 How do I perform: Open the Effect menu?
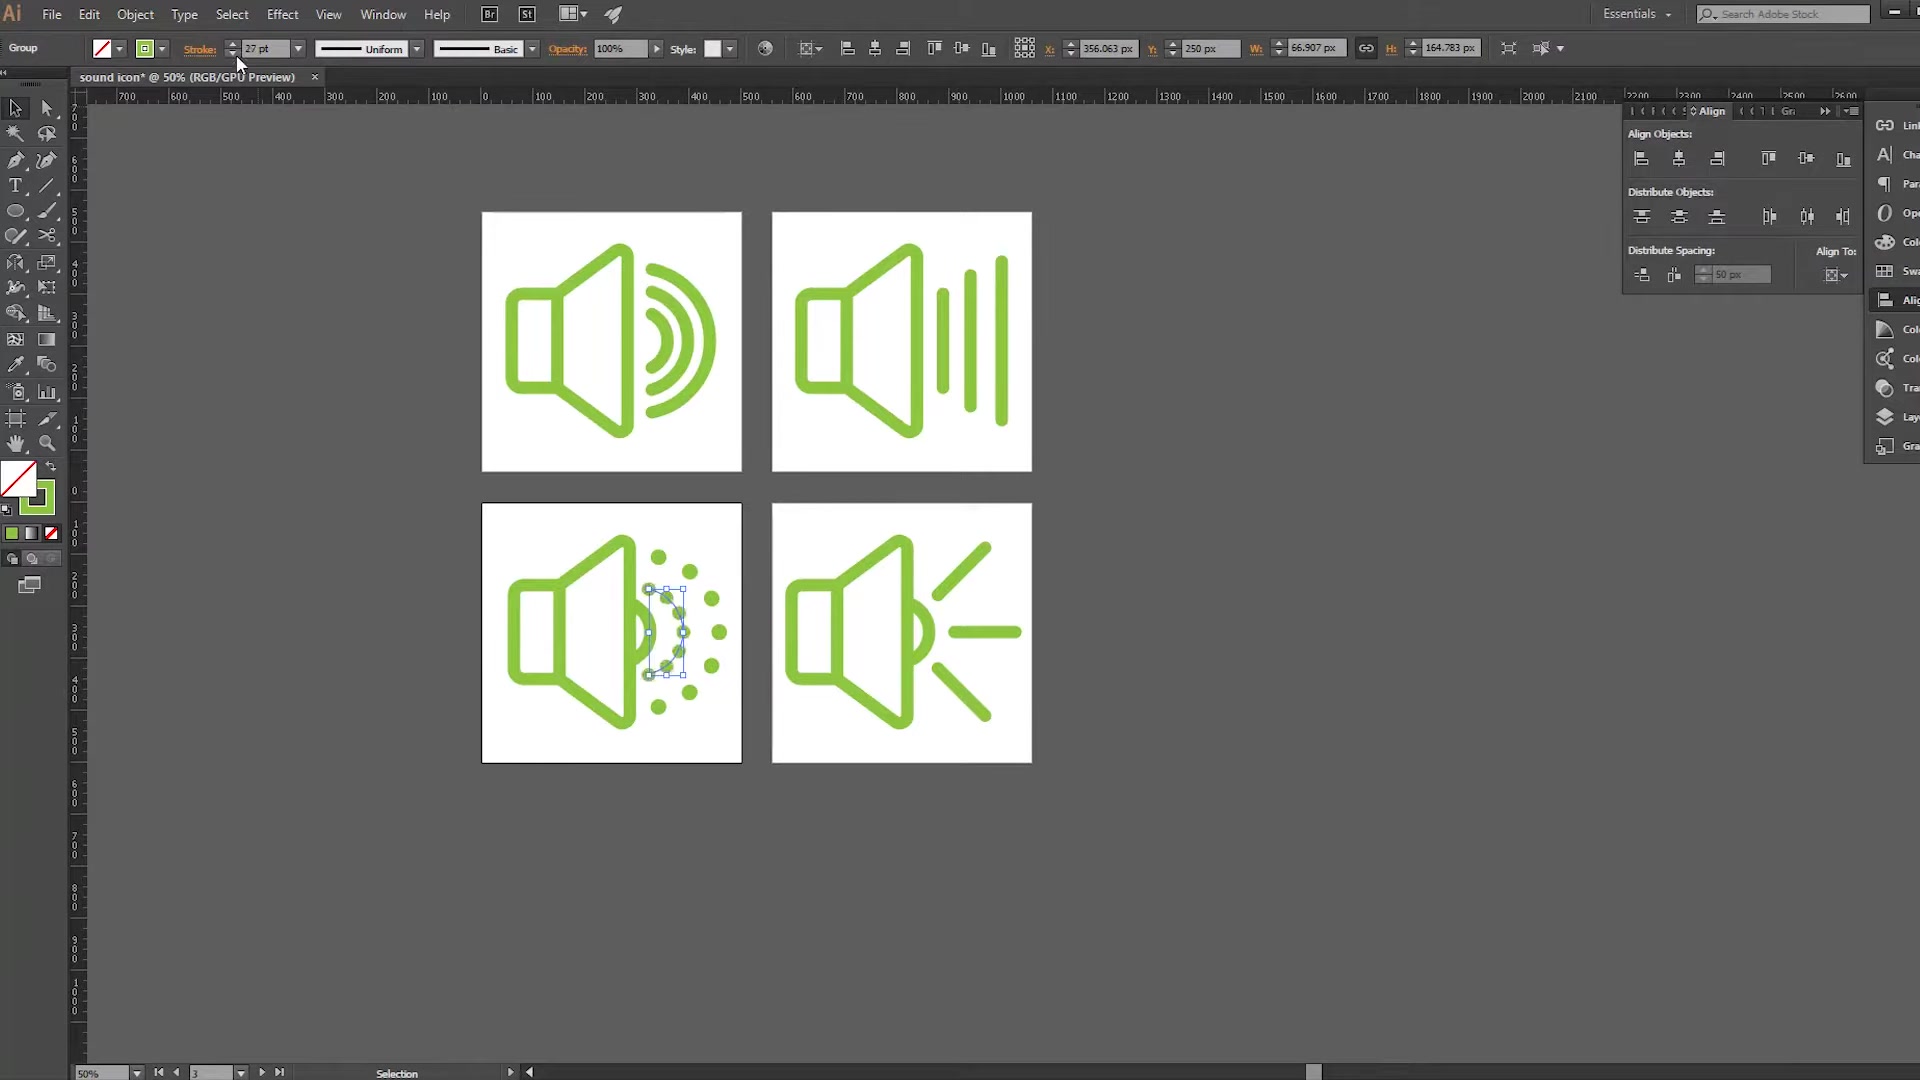(x=283, y=14)
